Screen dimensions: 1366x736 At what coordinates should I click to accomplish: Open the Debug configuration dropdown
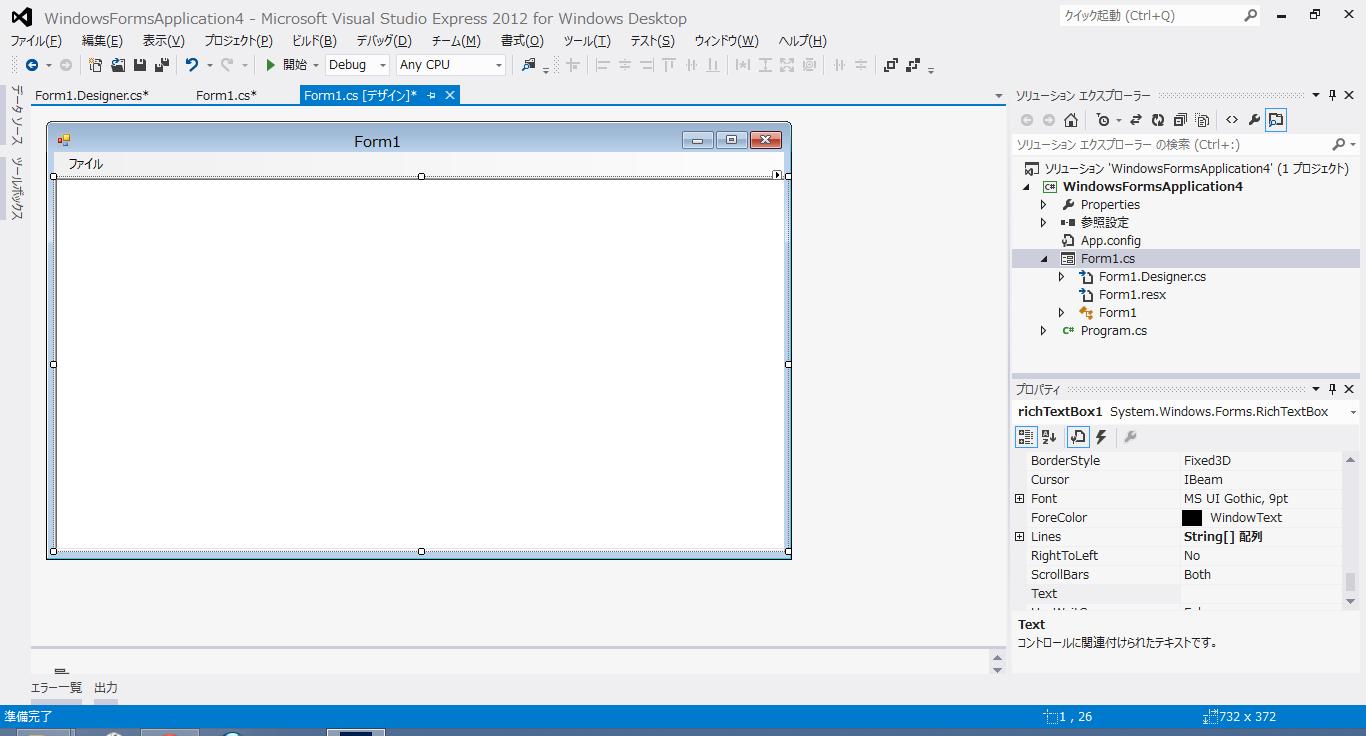(x=357, y=65)
